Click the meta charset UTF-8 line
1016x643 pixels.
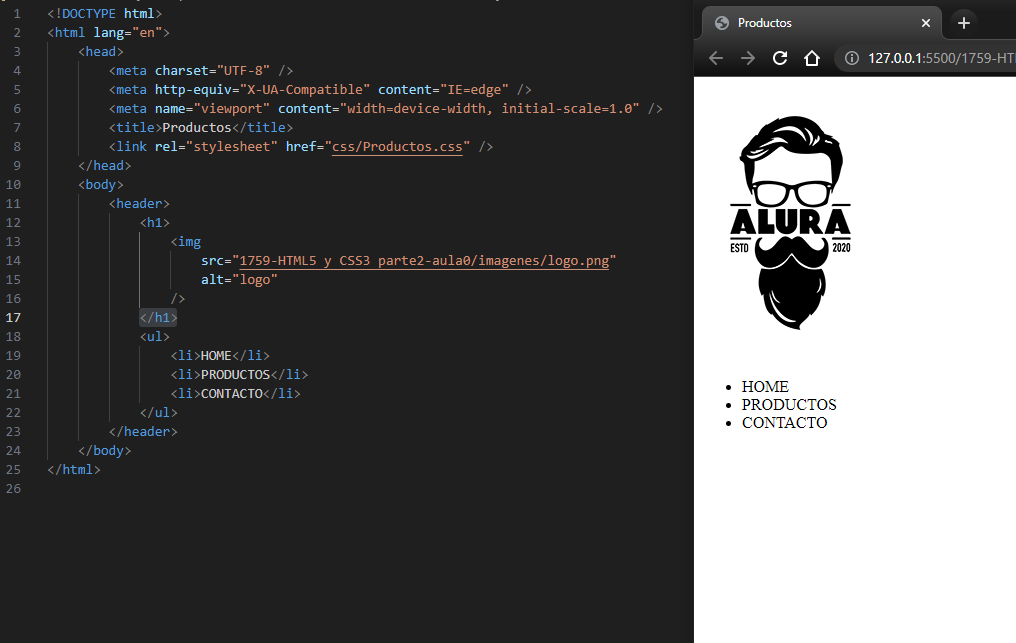pos(201,71)
